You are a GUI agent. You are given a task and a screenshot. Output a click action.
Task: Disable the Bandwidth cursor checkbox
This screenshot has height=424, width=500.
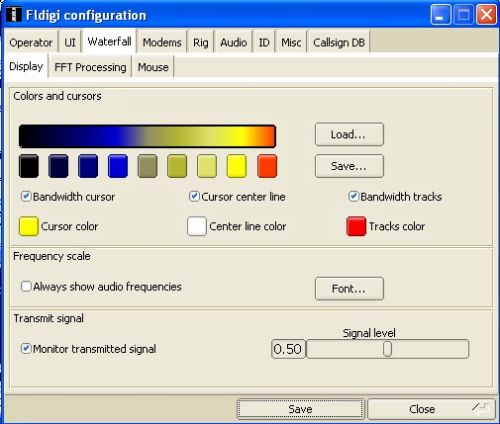[26, 196]
